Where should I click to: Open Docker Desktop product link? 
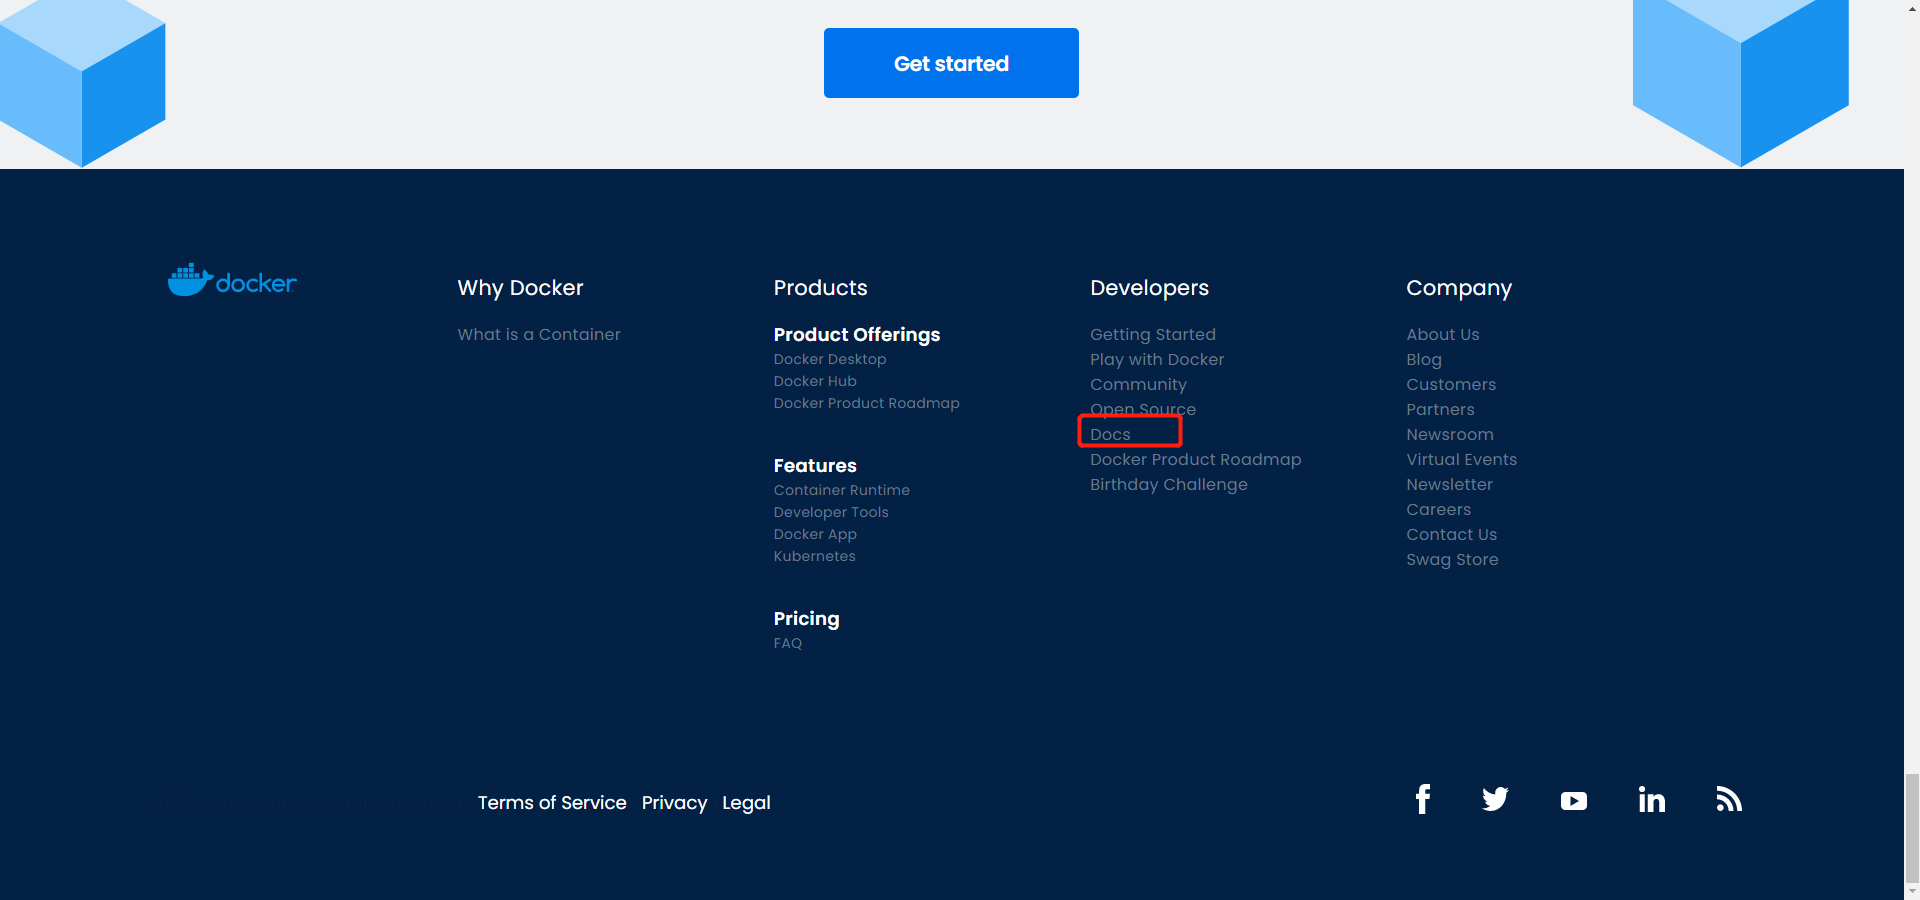pos(829,359)
